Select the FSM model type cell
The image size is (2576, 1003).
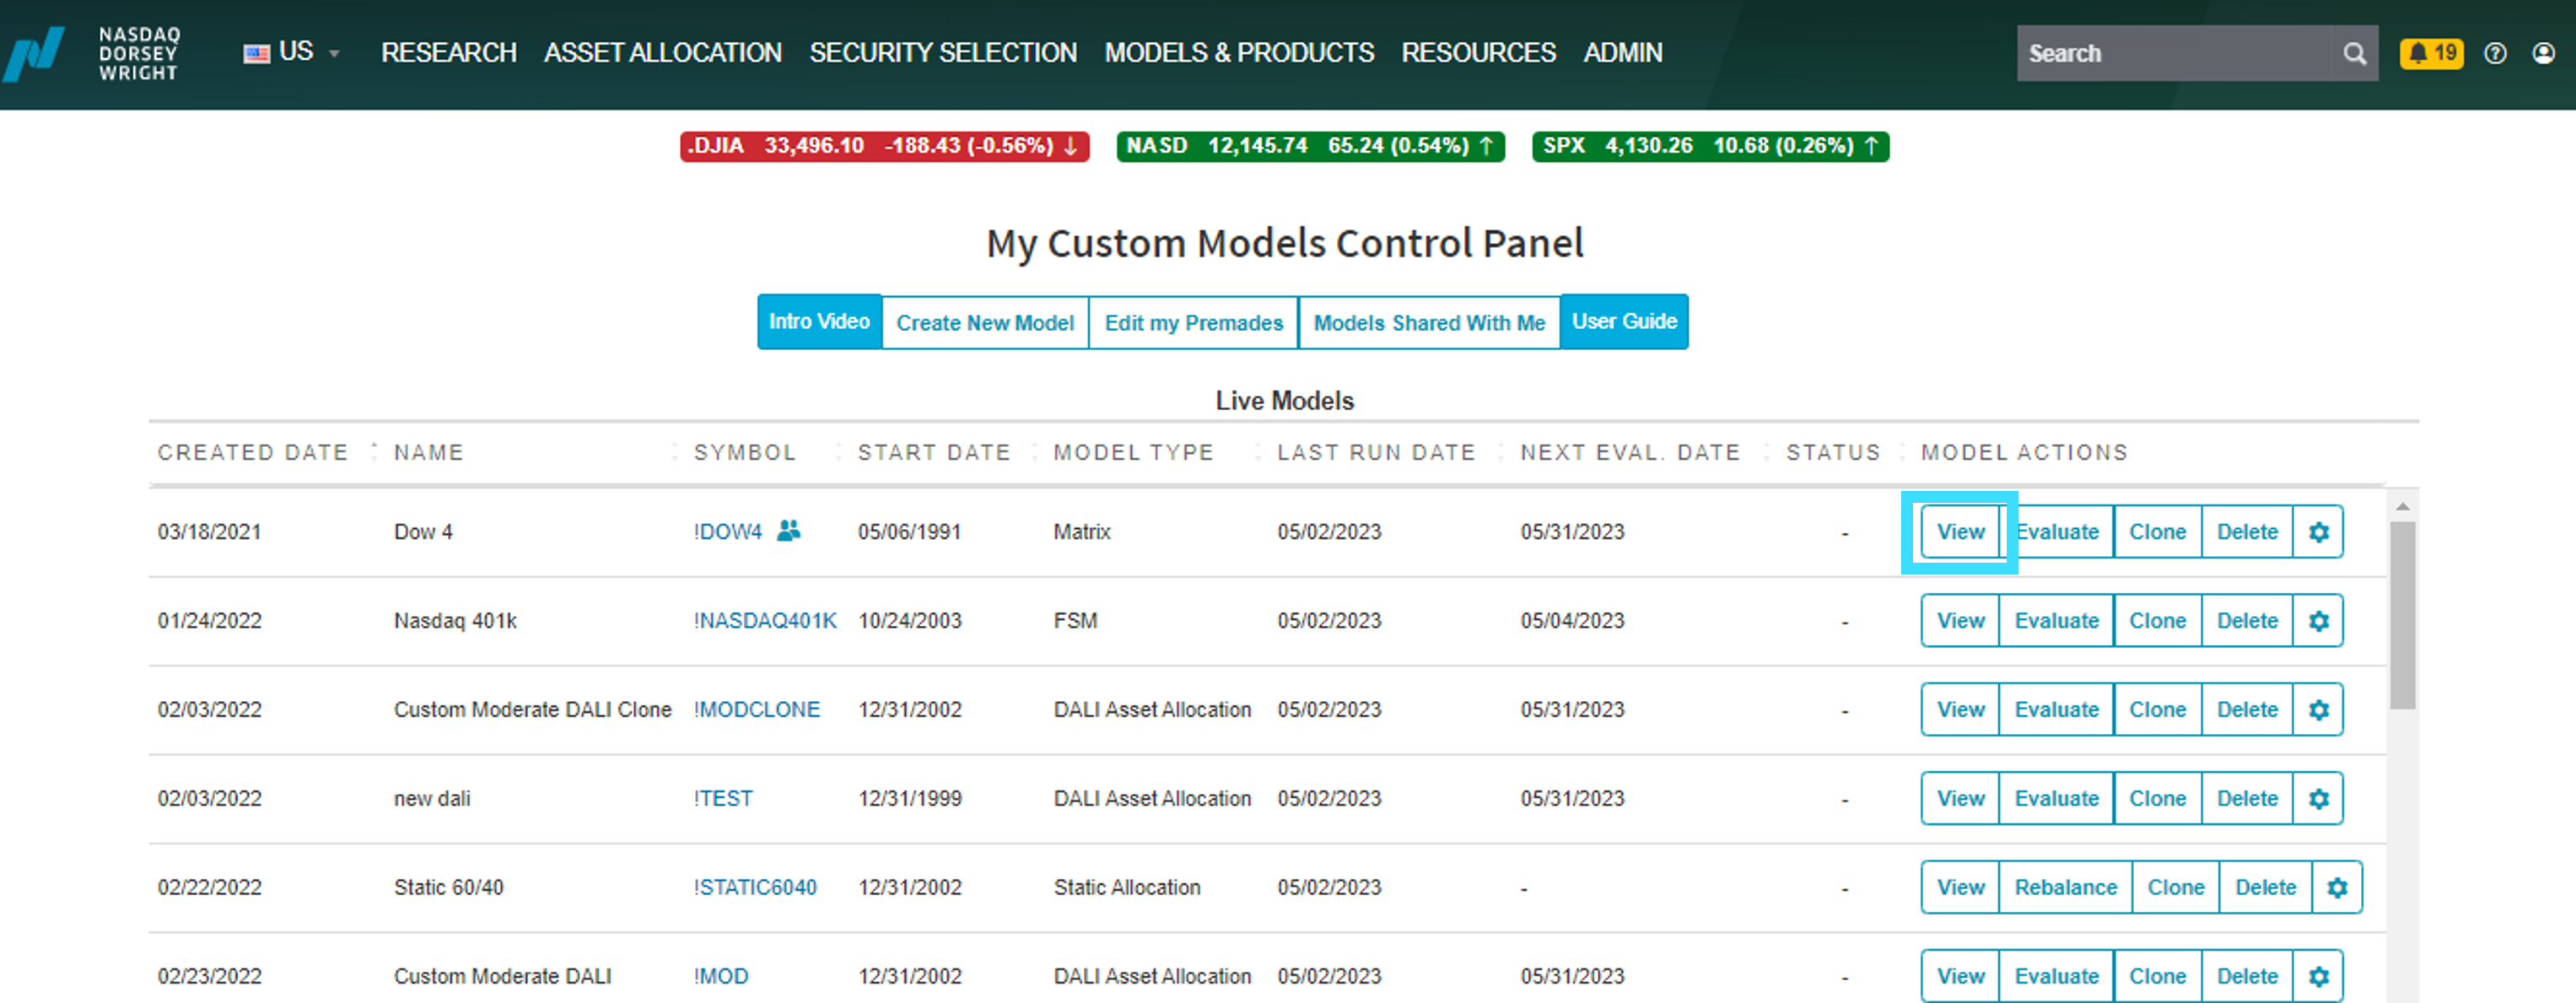[x=1075, y=621]
